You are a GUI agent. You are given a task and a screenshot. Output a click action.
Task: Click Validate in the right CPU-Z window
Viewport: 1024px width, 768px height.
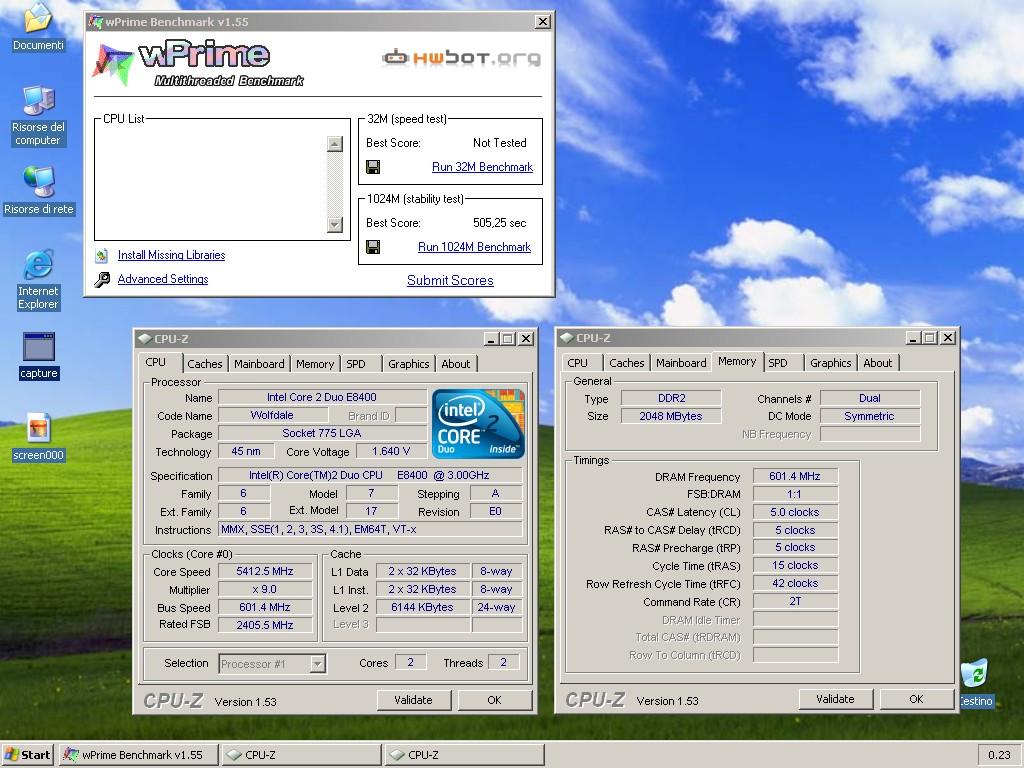tap(835, 699)
